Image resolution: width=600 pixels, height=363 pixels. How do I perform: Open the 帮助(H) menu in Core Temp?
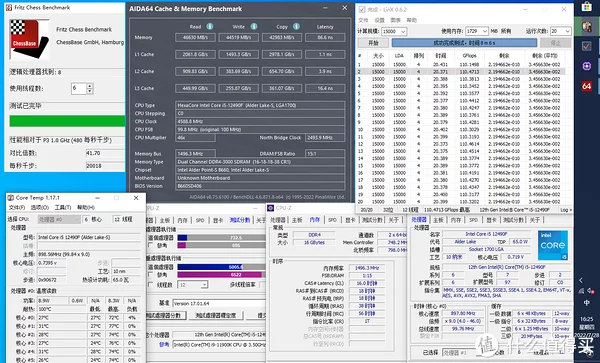coord(86,207)
